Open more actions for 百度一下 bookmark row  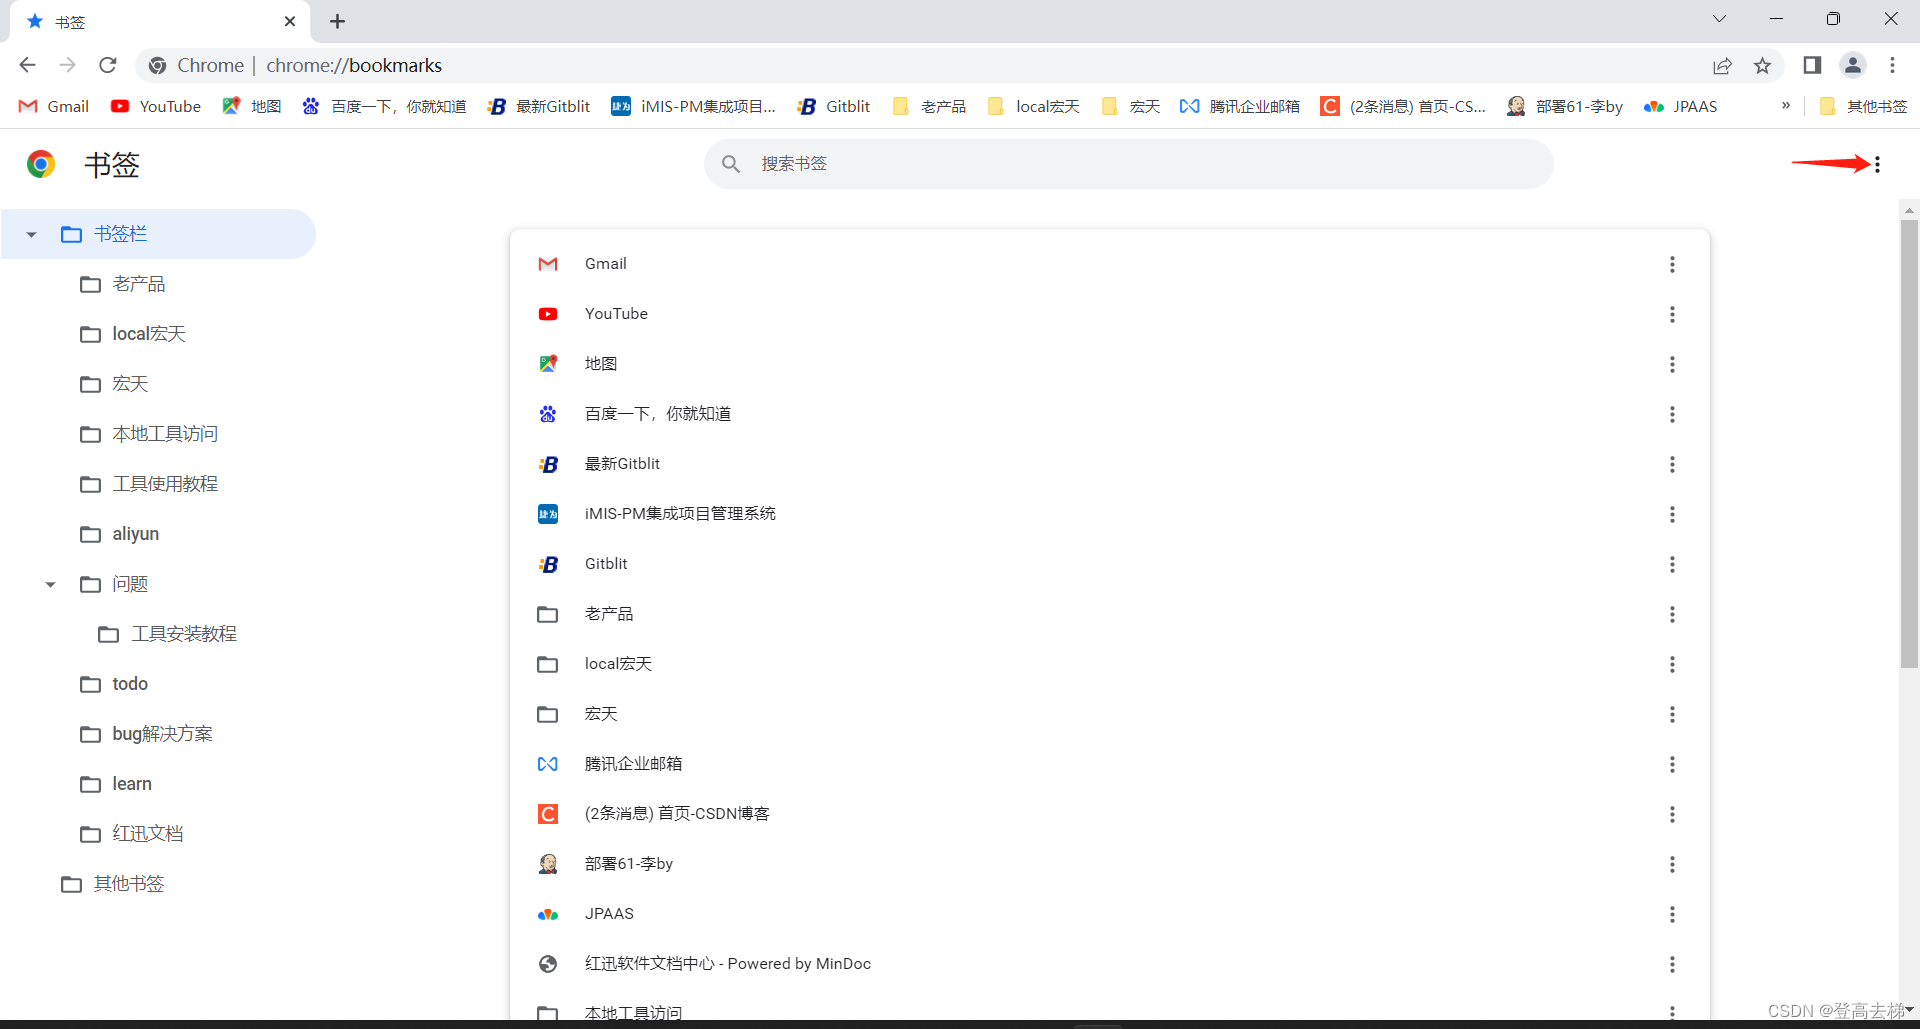point(1672,414)
